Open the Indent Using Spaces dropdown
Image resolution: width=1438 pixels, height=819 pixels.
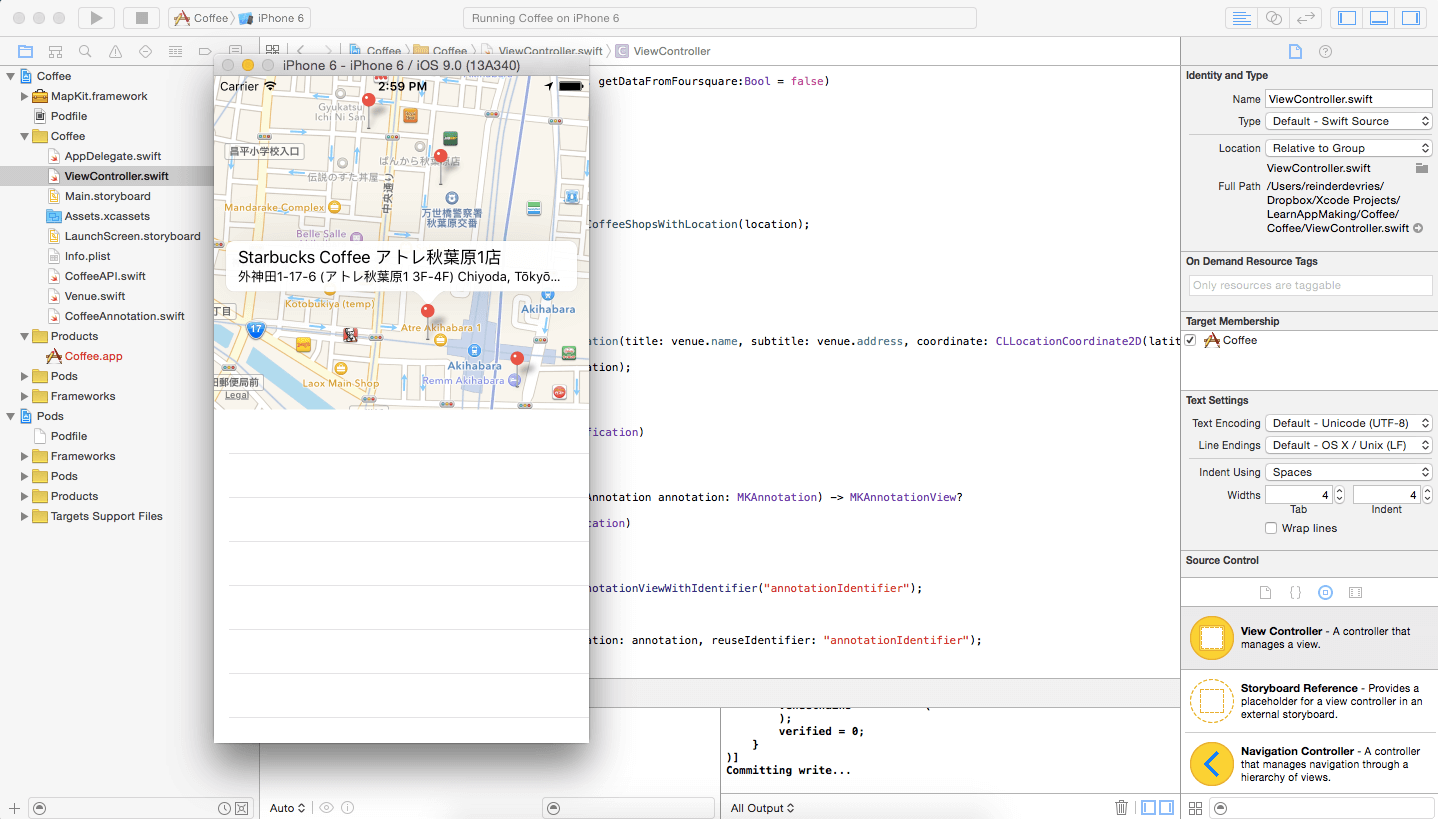point(1348,472)
